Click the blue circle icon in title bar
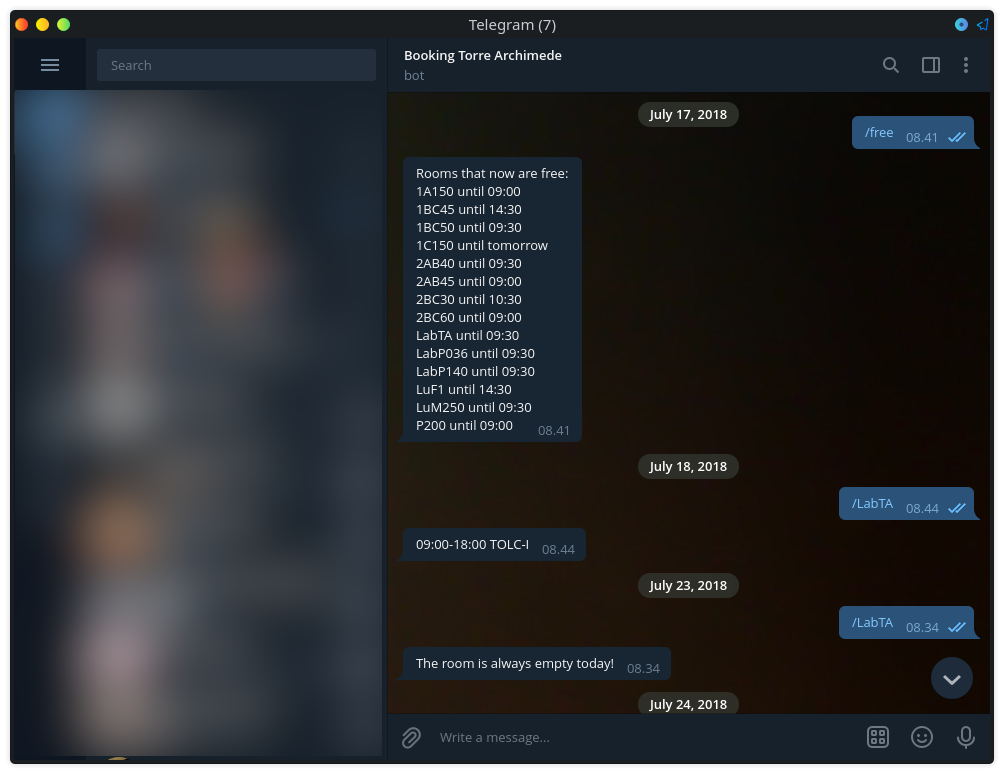Screen dimensions: 1004x774 tap(961, 24)
